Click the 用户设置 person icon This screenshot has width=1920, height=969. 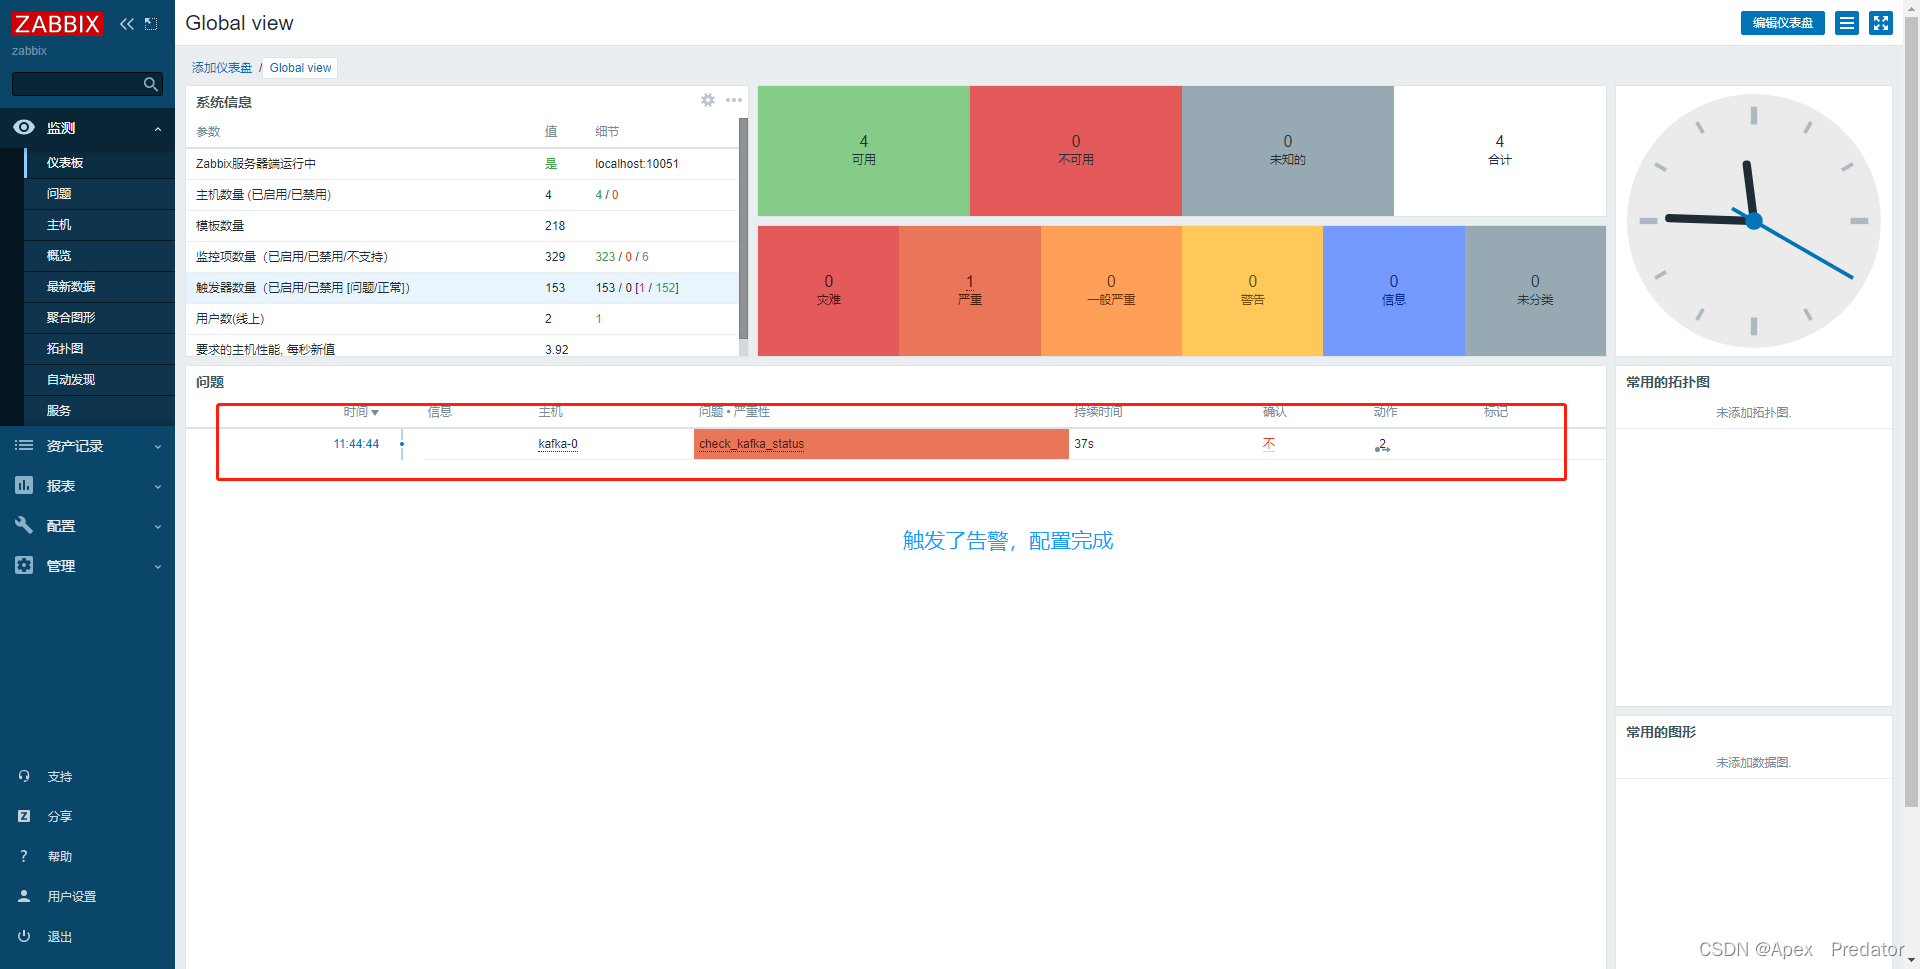coord(24,896)
